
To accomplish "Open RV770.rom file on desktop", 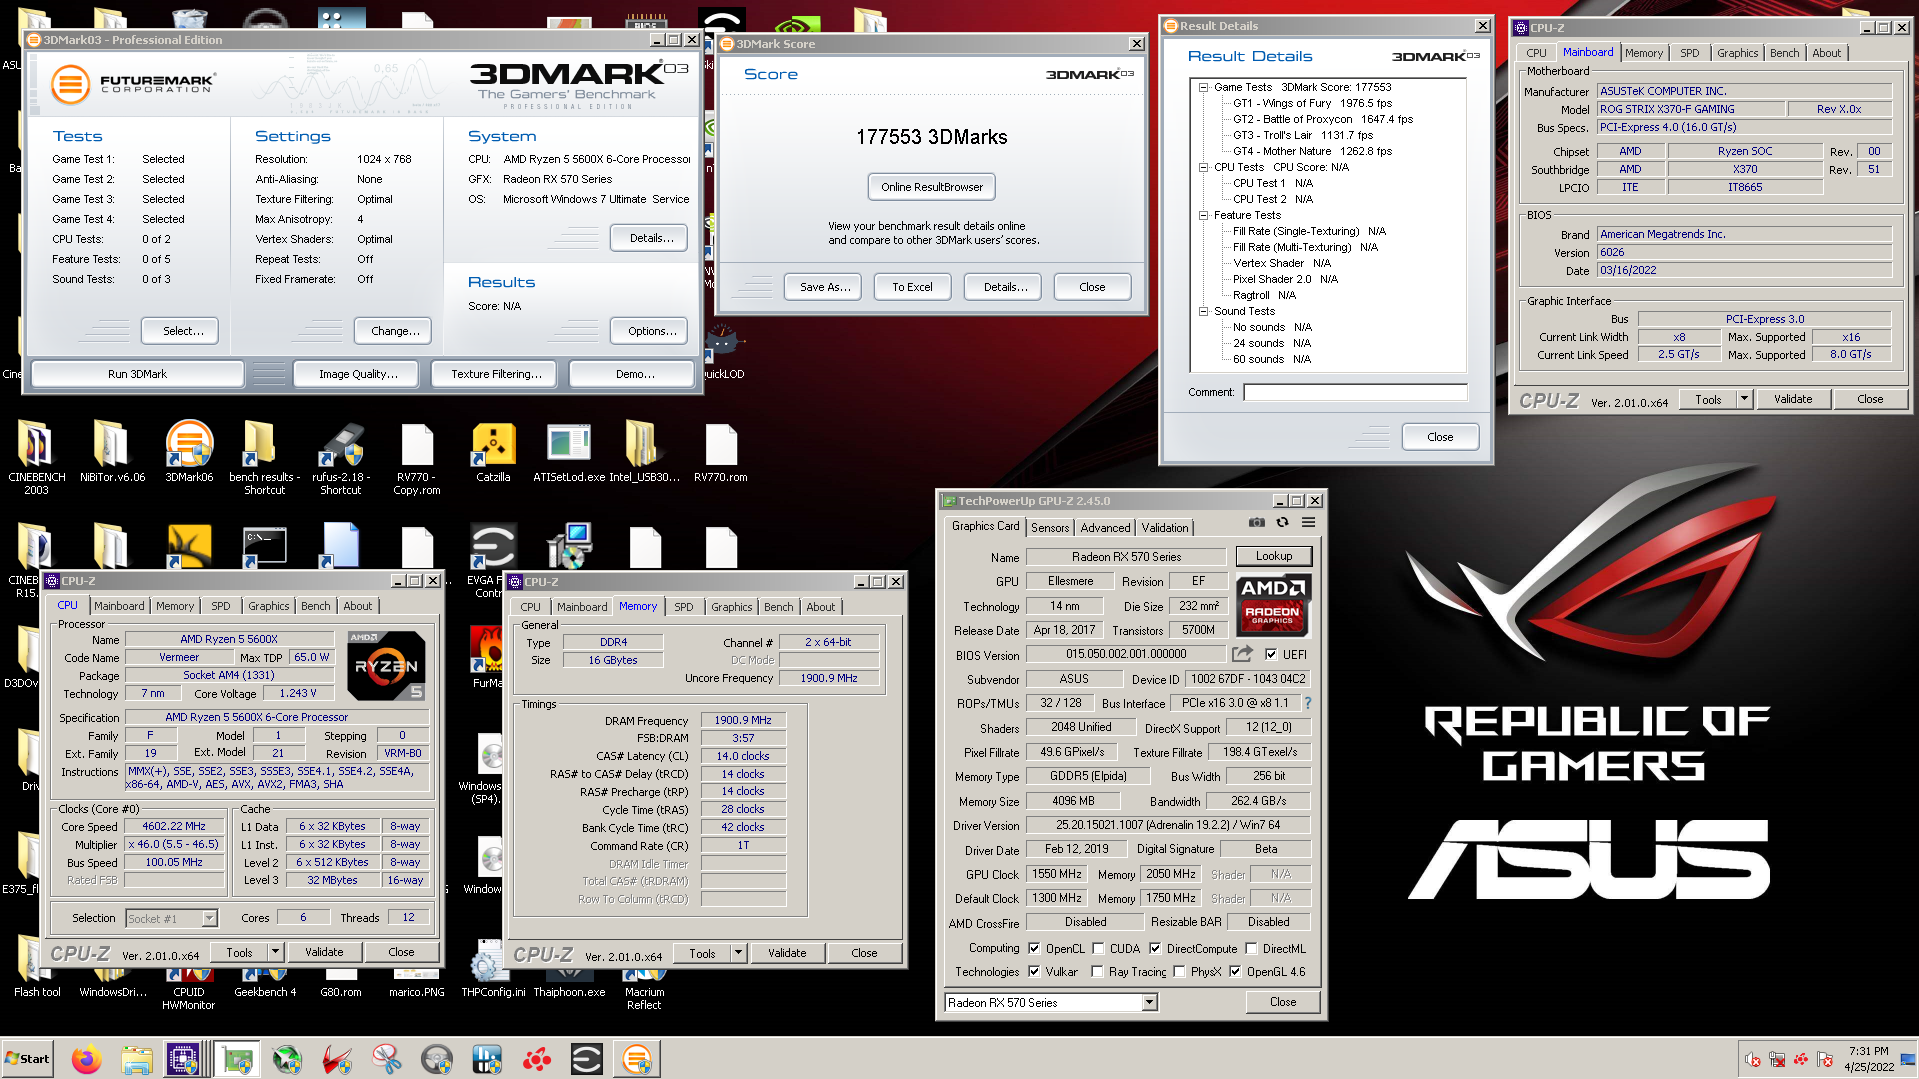I will tap(720, 451).
